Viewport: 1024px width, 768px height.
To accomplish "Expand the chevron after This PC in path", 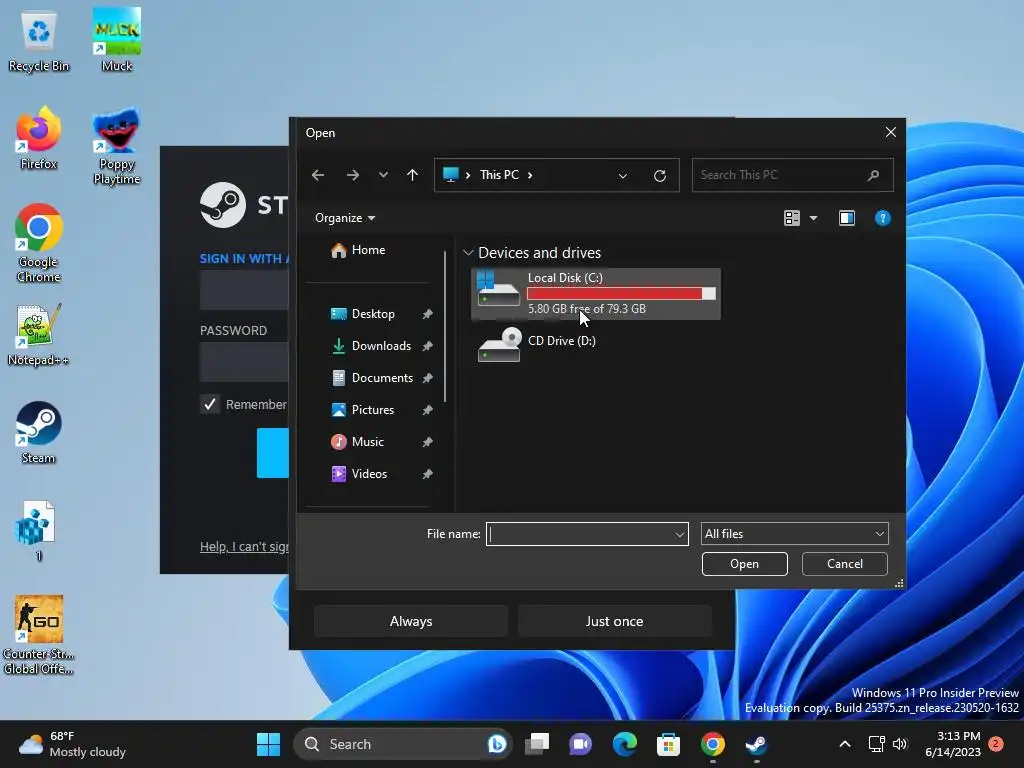I will 530,175.
